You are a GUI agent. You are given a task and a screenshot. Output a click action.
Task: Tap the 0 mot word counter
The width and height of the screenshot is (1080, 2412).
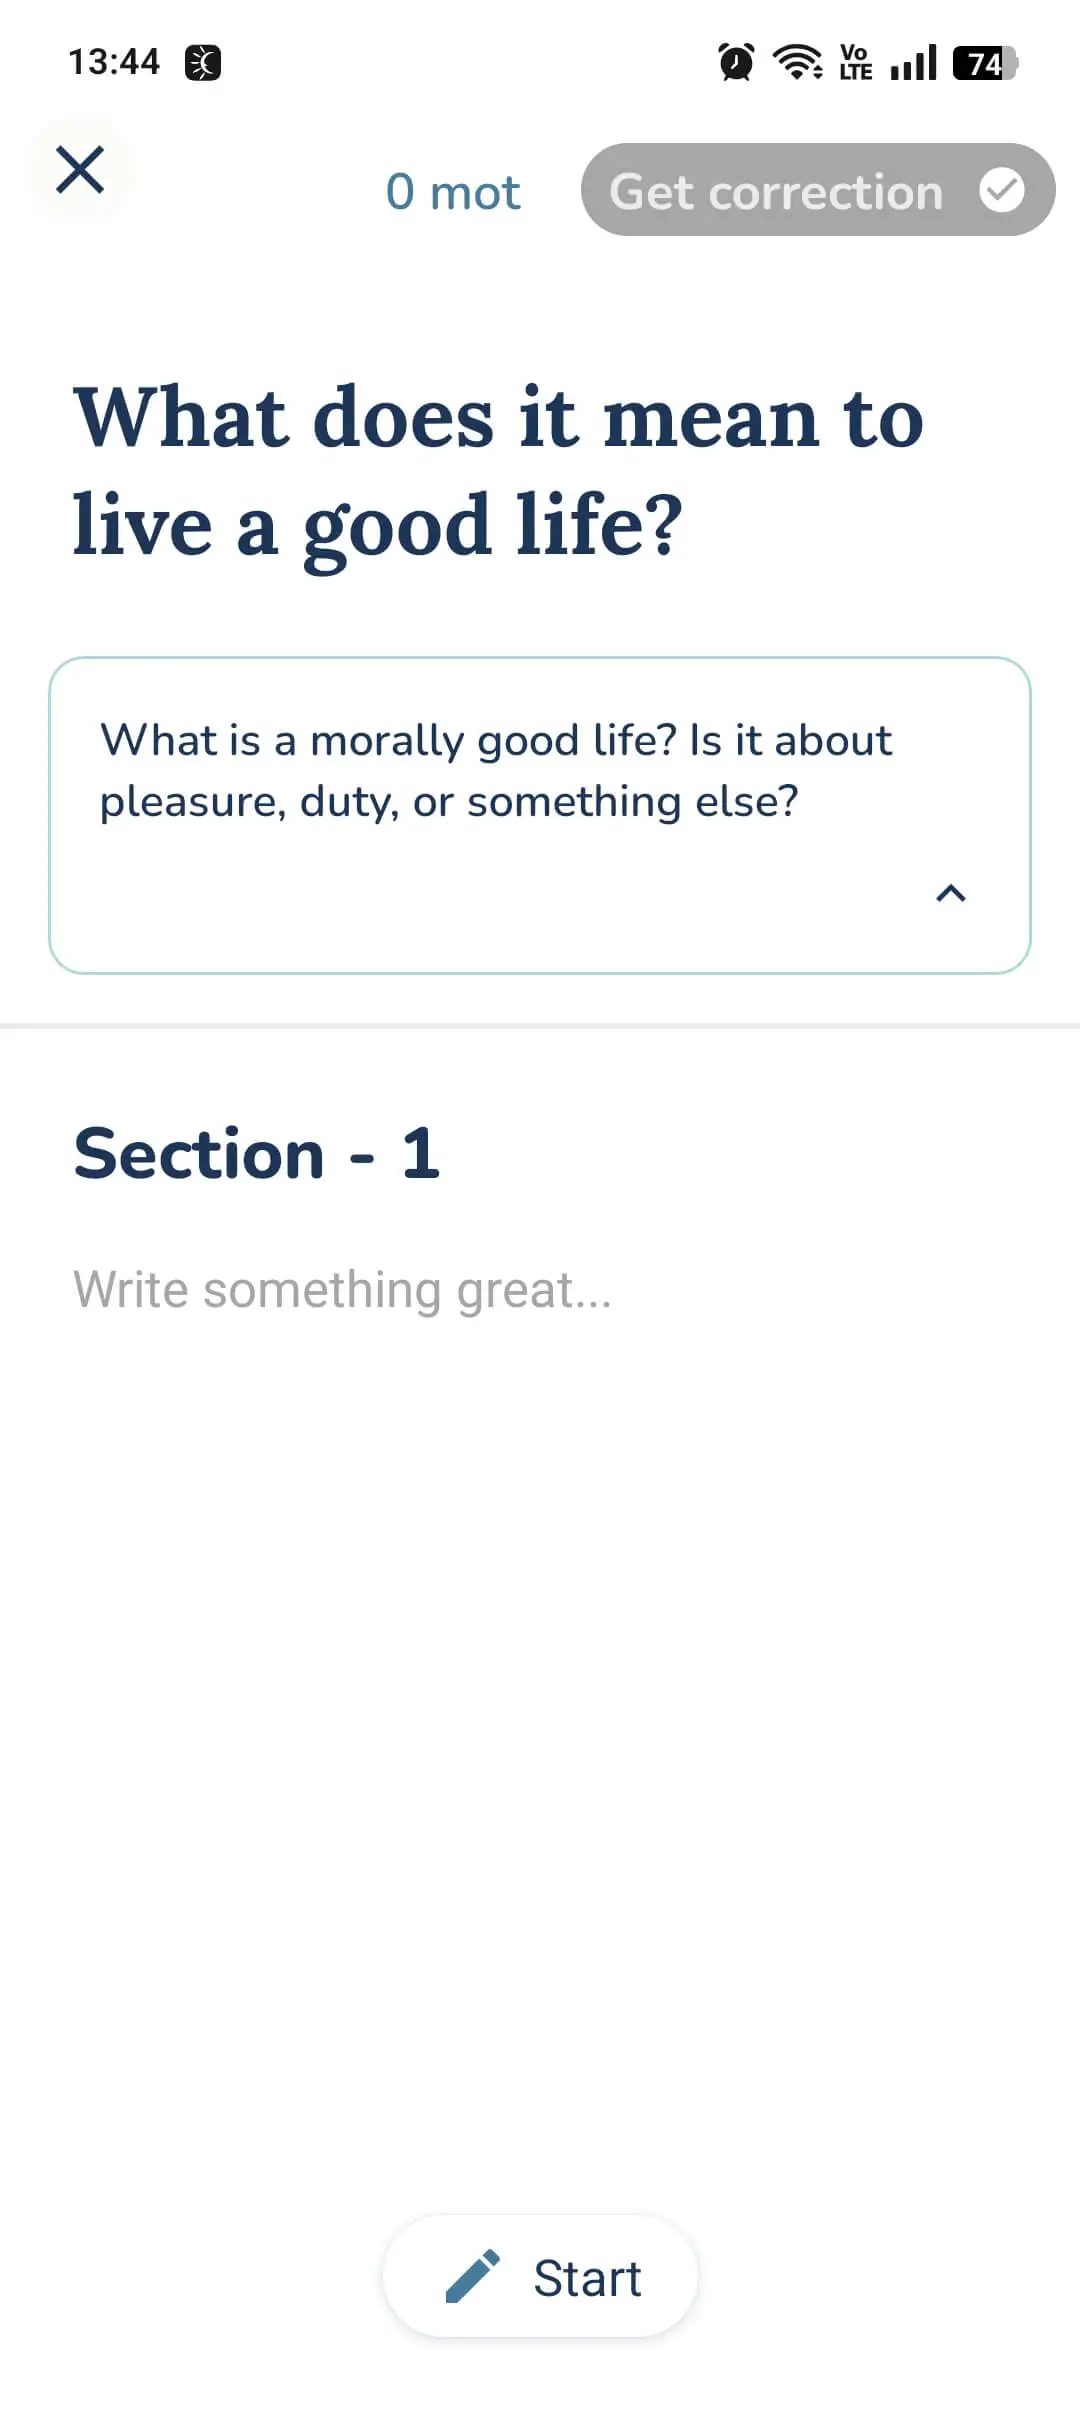point(453,191)
